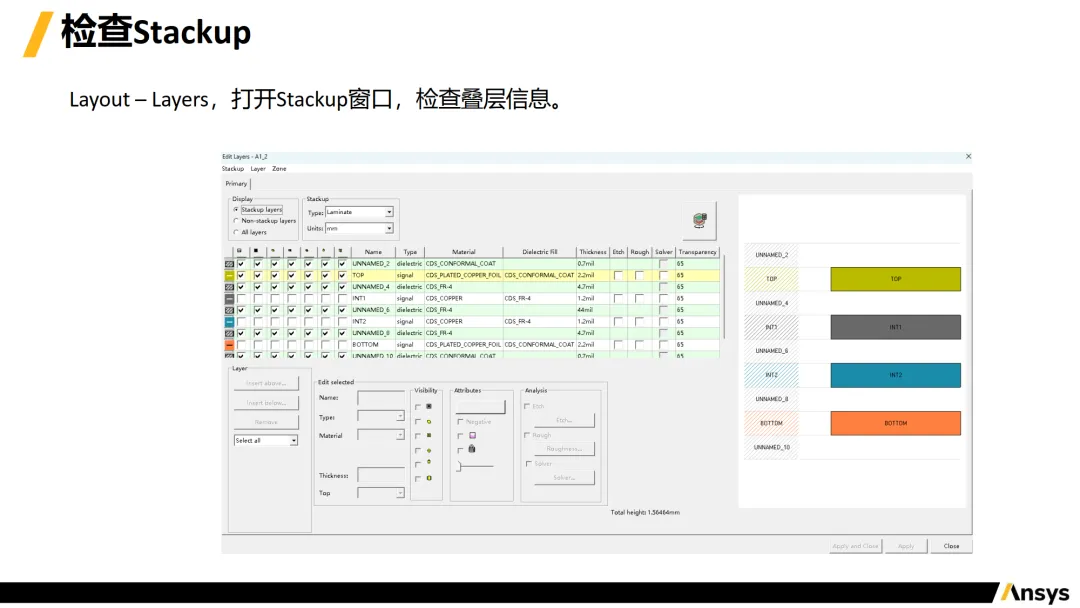This screenshot has width=1080, height=608.
Task: Click the yellow ring icon in Visibility group
Action: pyautogui.click(x=429, y=421)
